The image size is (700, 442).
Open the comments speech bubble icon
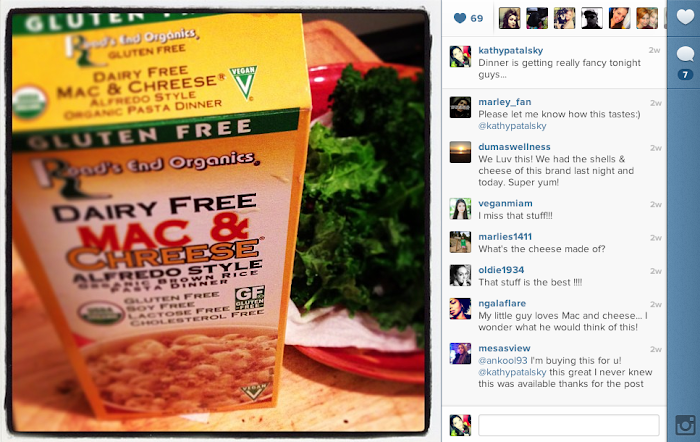[x=685, y=55]
